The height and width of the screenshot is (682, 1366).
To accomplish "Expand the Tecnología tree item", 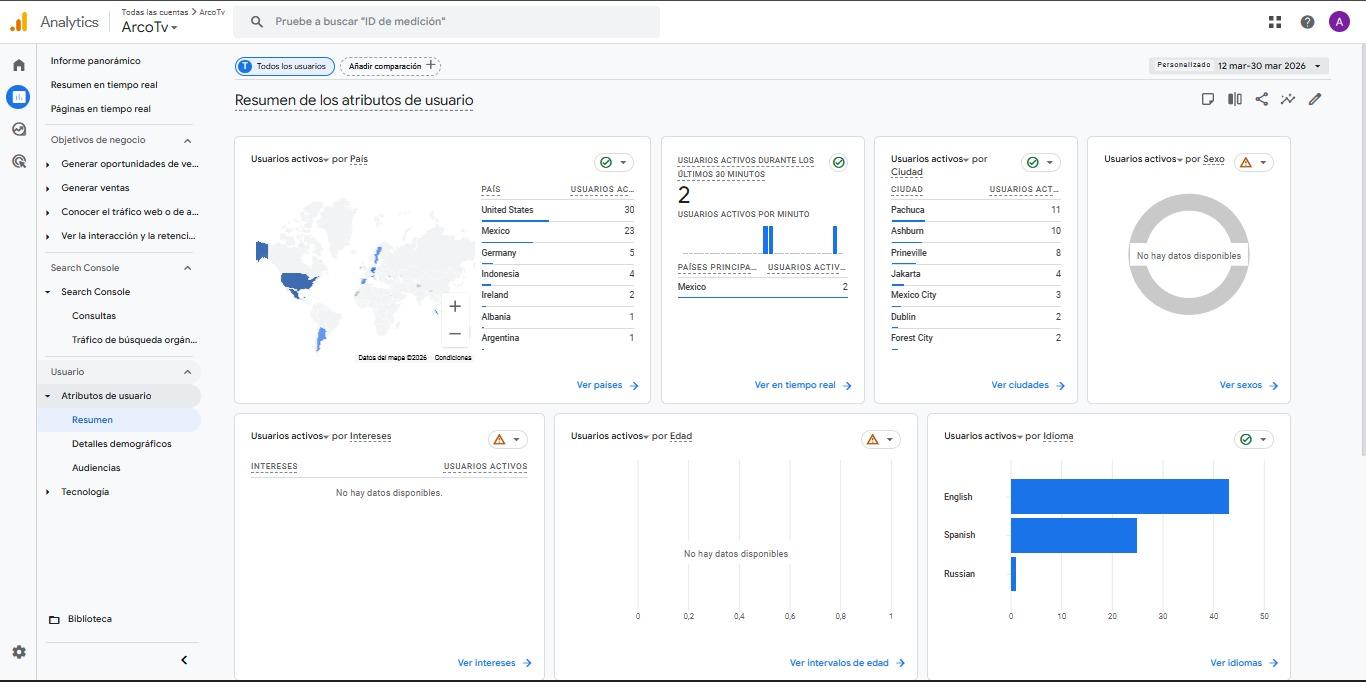I will 48,492.
